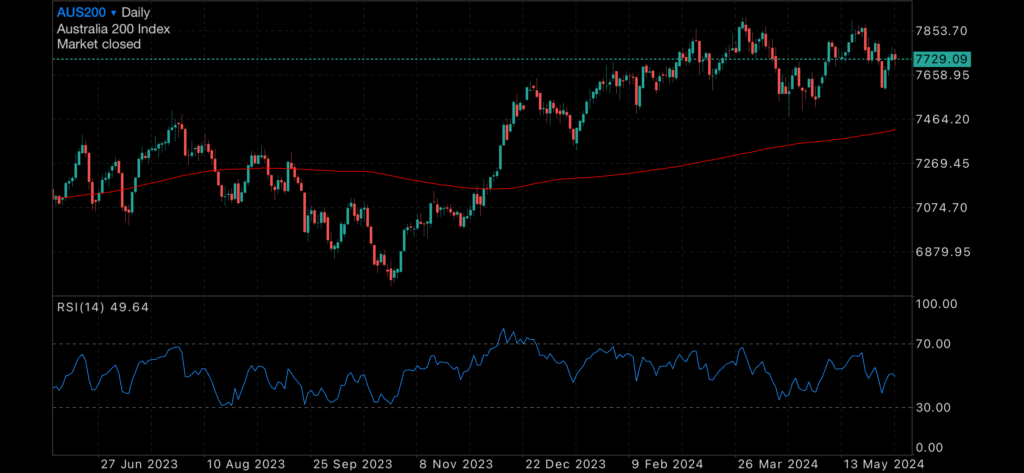This screenshot has height=473, width=1024.
Task: Click the RSI 30.00 oversold level label
Action: click(x=933, y=408)
